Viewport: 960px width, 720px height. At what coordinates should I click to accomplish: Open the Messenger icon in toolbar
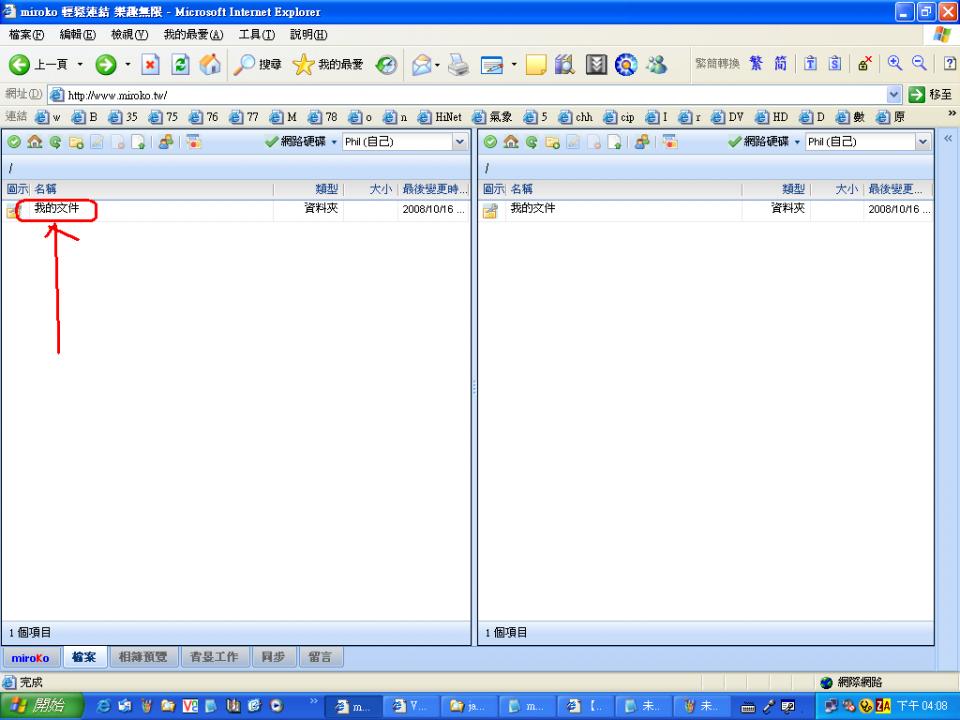[656, 64]
